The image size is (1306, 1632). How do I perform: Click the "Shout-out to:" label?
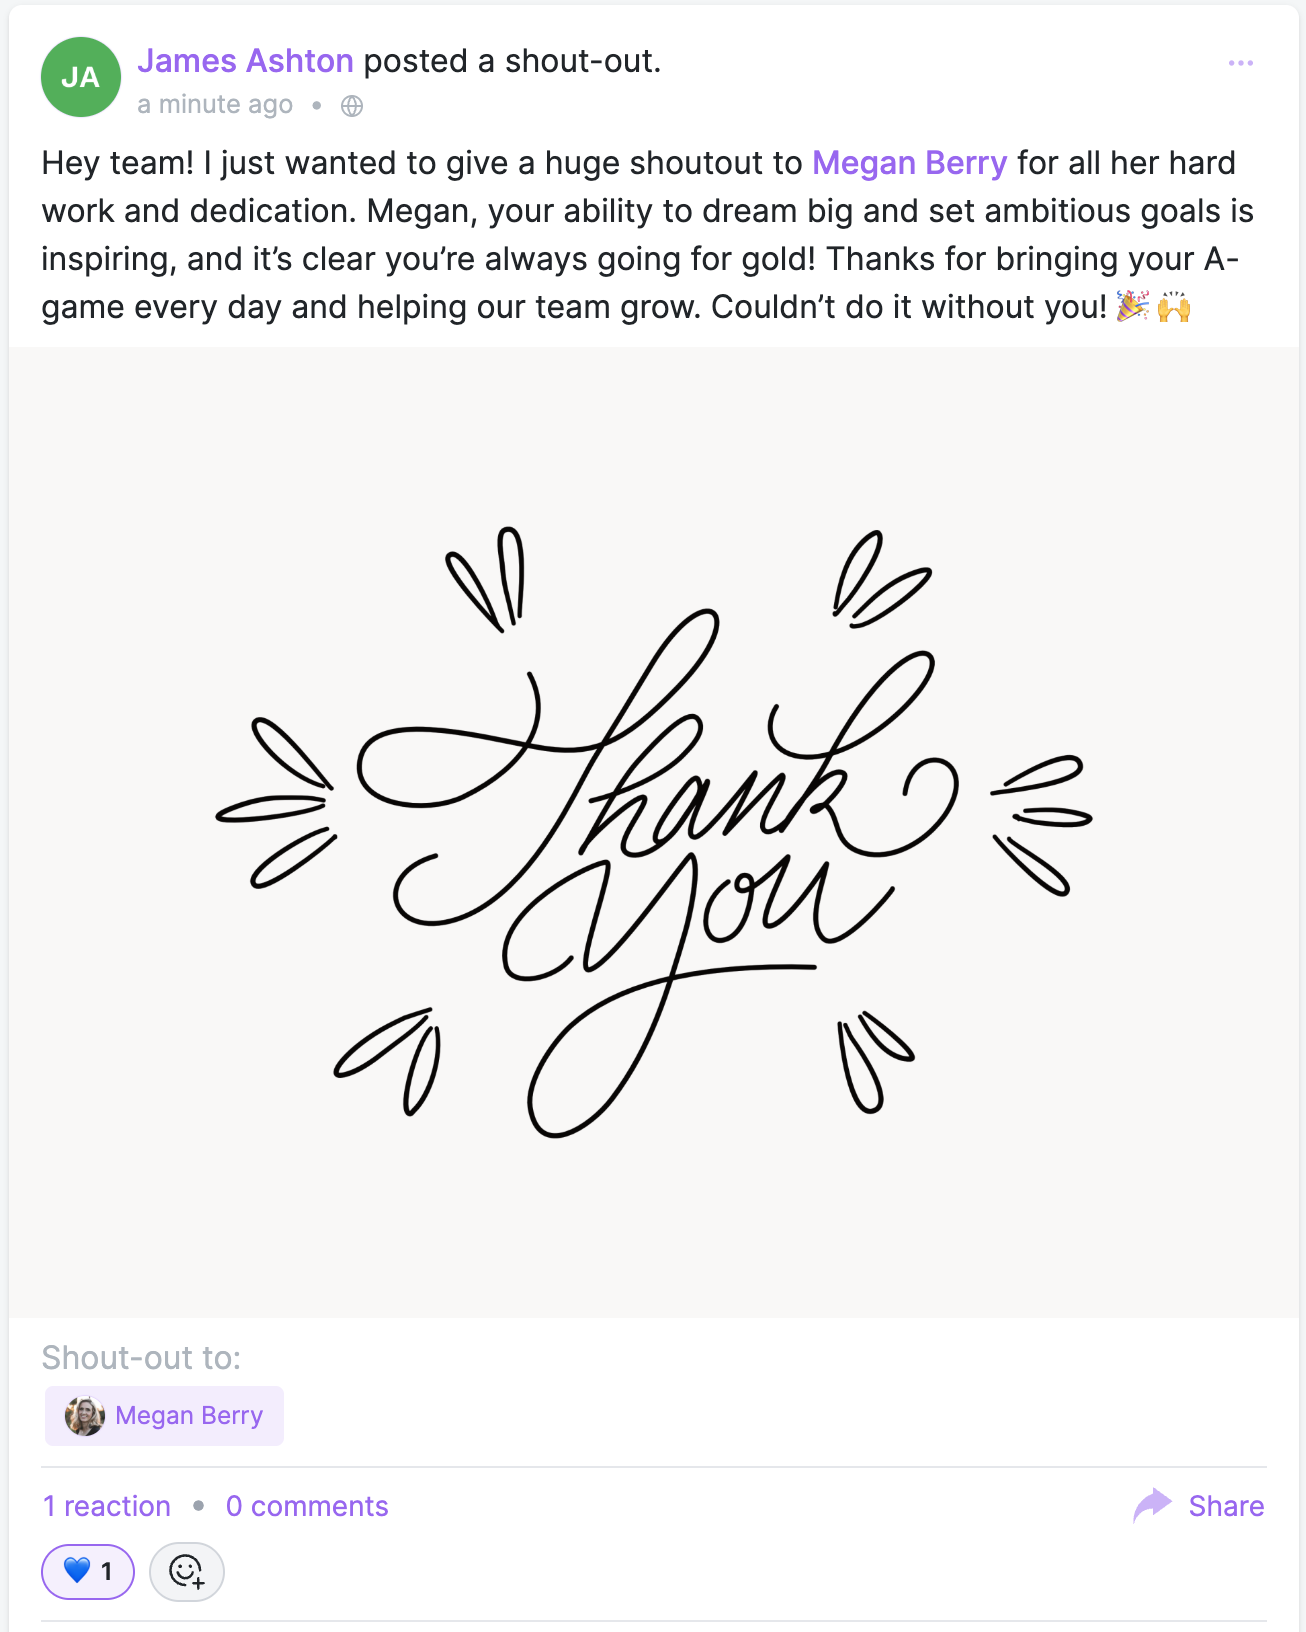pos(141,1358)
